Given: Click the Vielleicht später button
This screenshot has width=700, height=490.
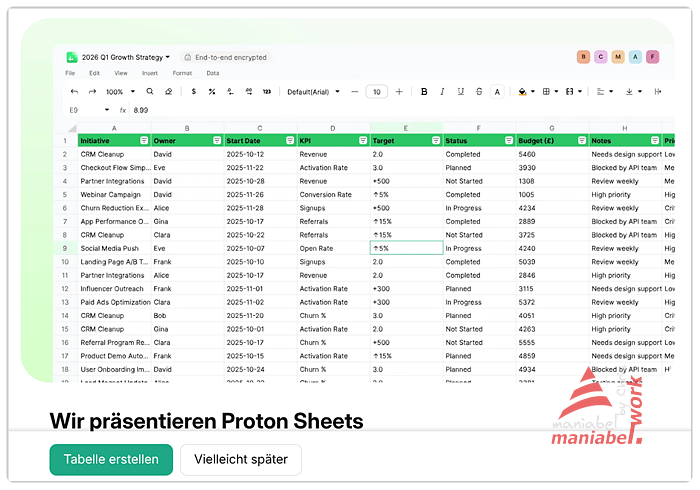Looking at the screenshot, I should pyautogui.click(x=240, y=460).
